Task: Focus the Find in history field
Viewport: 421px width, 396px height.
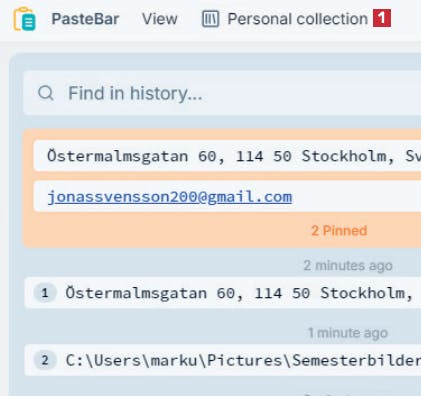Action: point(222,93)
